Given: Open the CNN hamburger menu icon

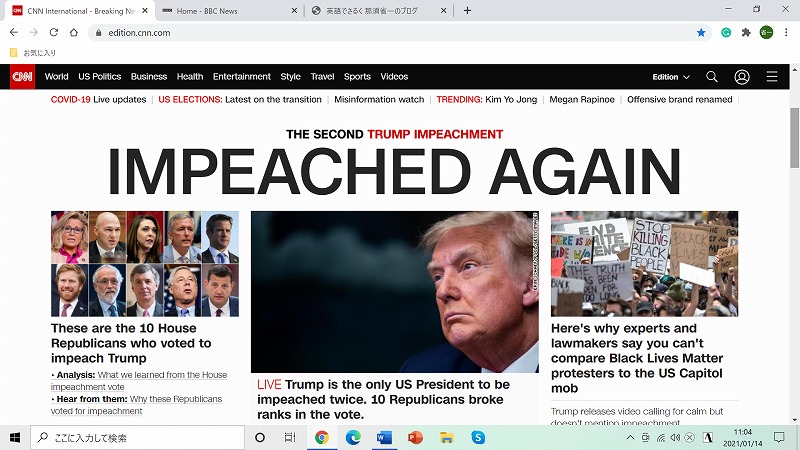Looking at the screenshot, I should (x=772, y=77).
